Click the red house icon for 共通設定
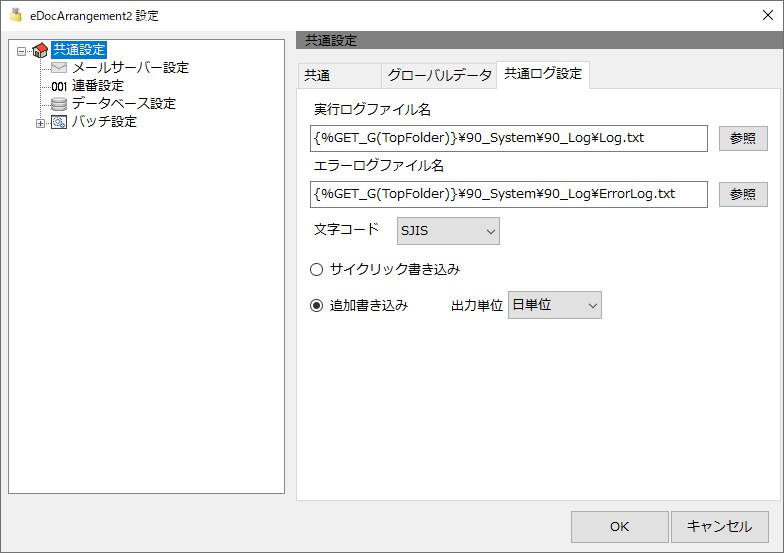 (40, 50)
